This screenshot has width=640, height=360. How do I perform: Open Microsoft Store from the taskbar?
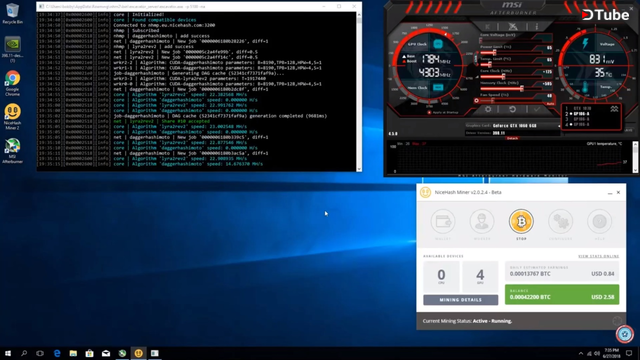point(89,353)
